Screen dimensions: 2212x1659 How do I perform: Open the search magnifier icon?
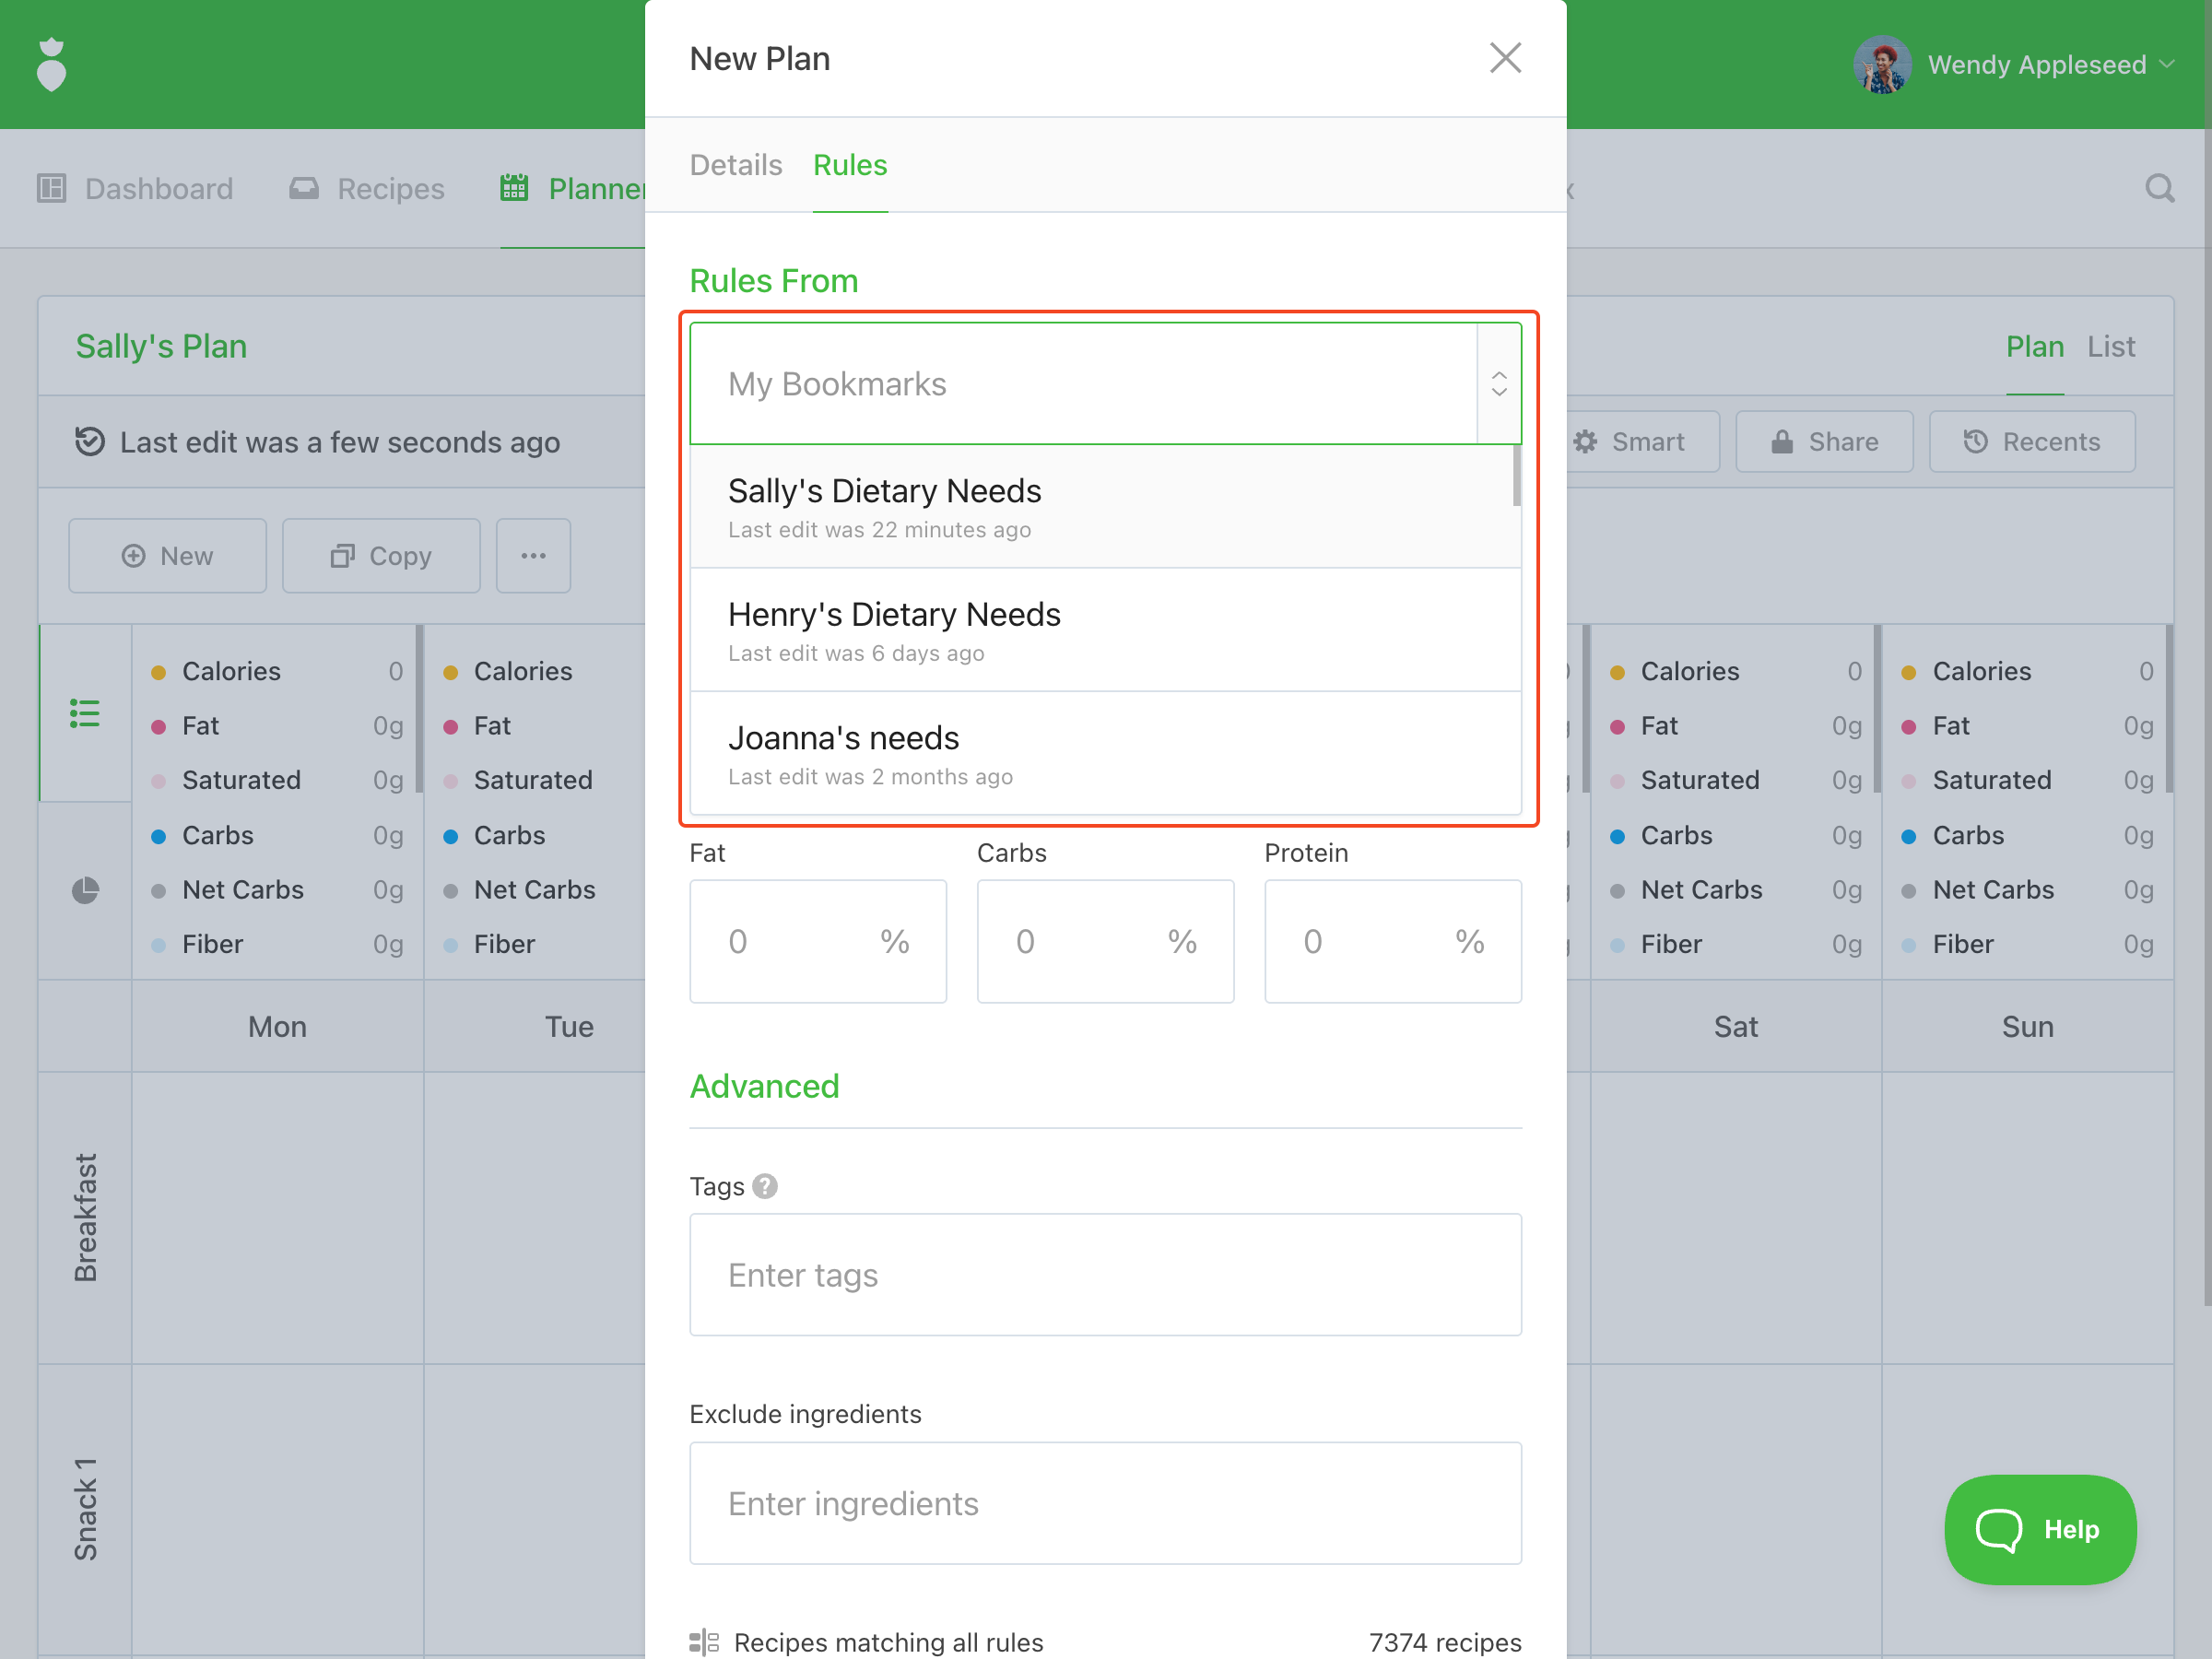[2159, 188]
